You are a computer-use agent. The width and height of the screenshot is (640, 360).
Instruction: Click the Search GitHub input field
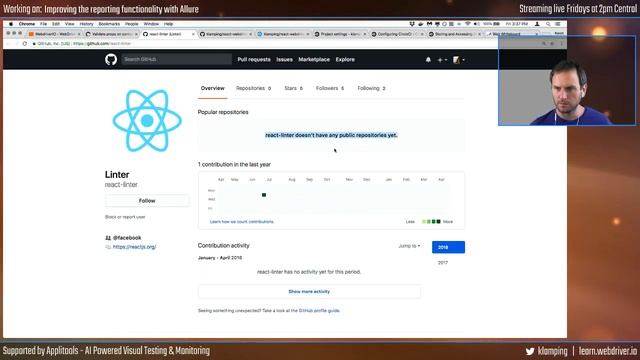click(176, 59)
